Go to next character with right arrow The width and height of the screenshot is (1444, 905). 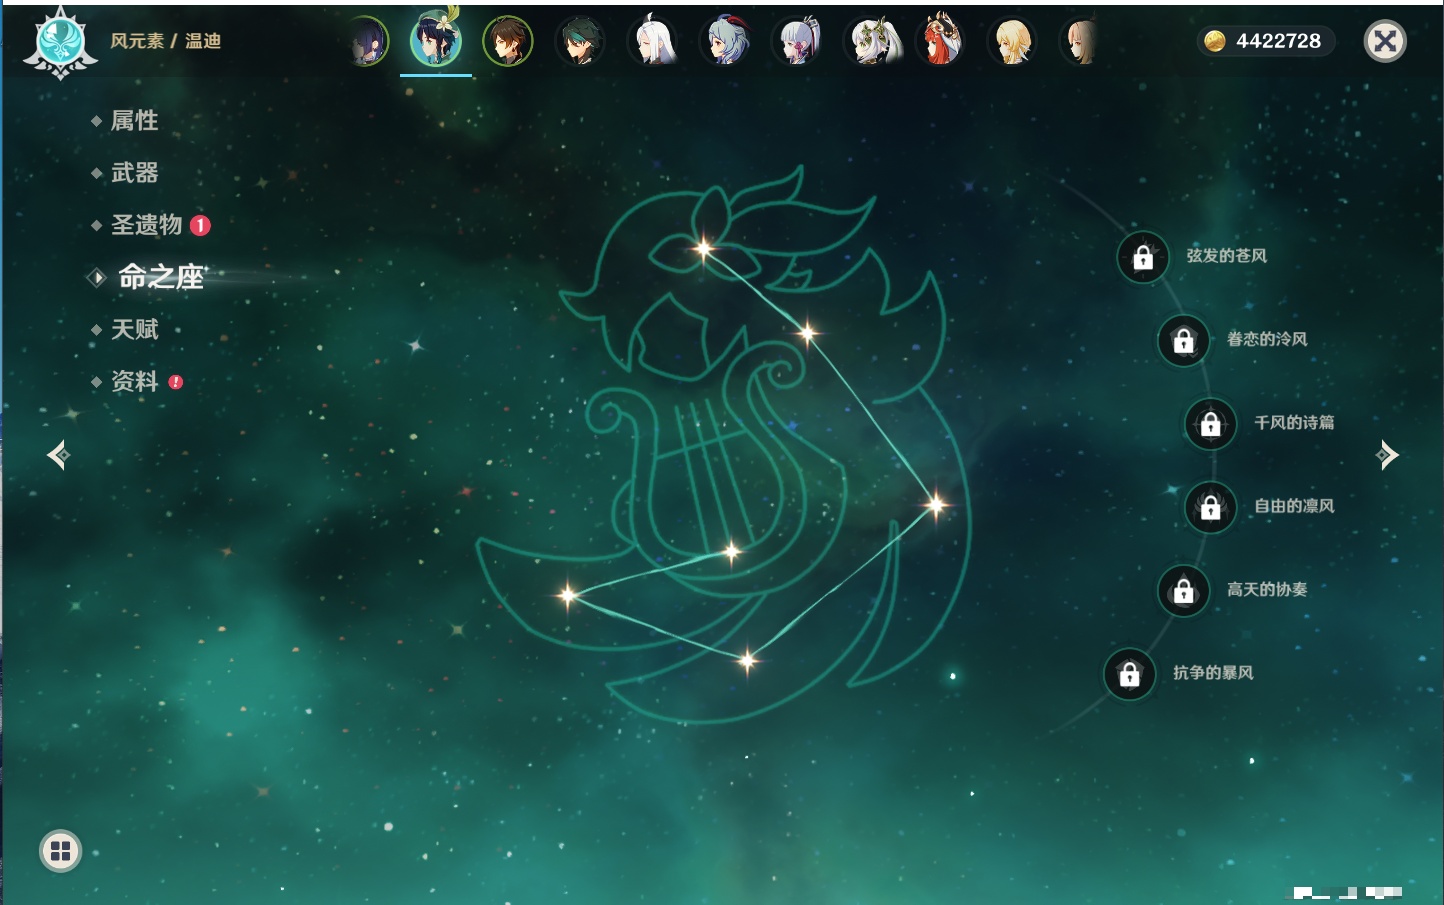1387,455
